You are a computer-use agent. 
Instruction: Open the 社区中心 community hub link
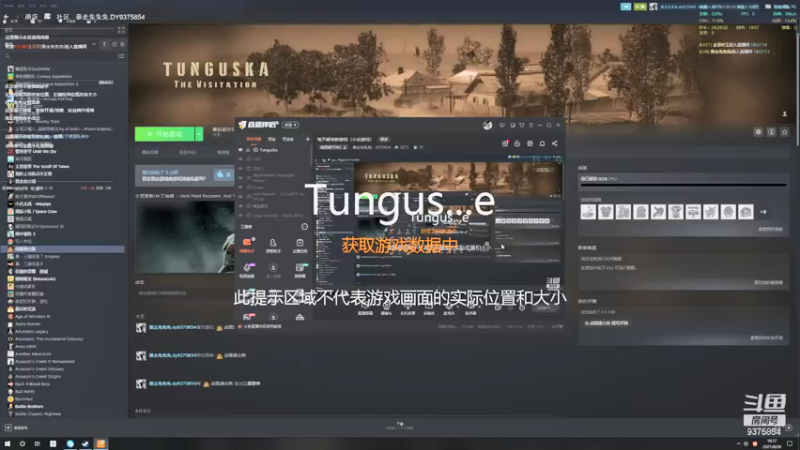[187, 152]
